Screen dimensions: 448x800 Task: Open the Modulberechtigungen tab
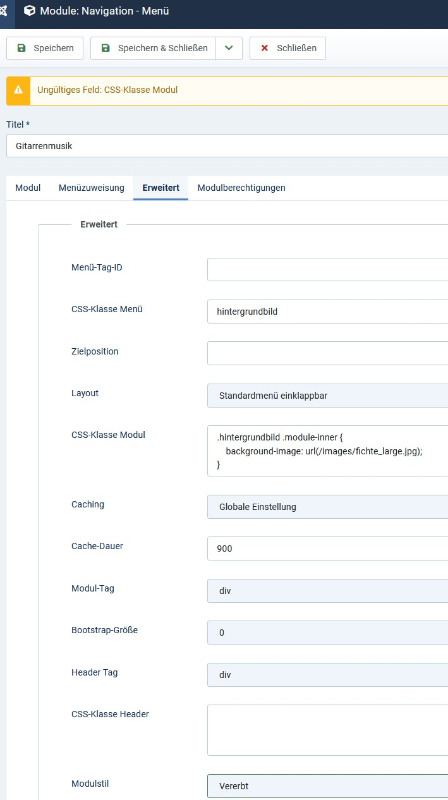(x=241, y=188)
